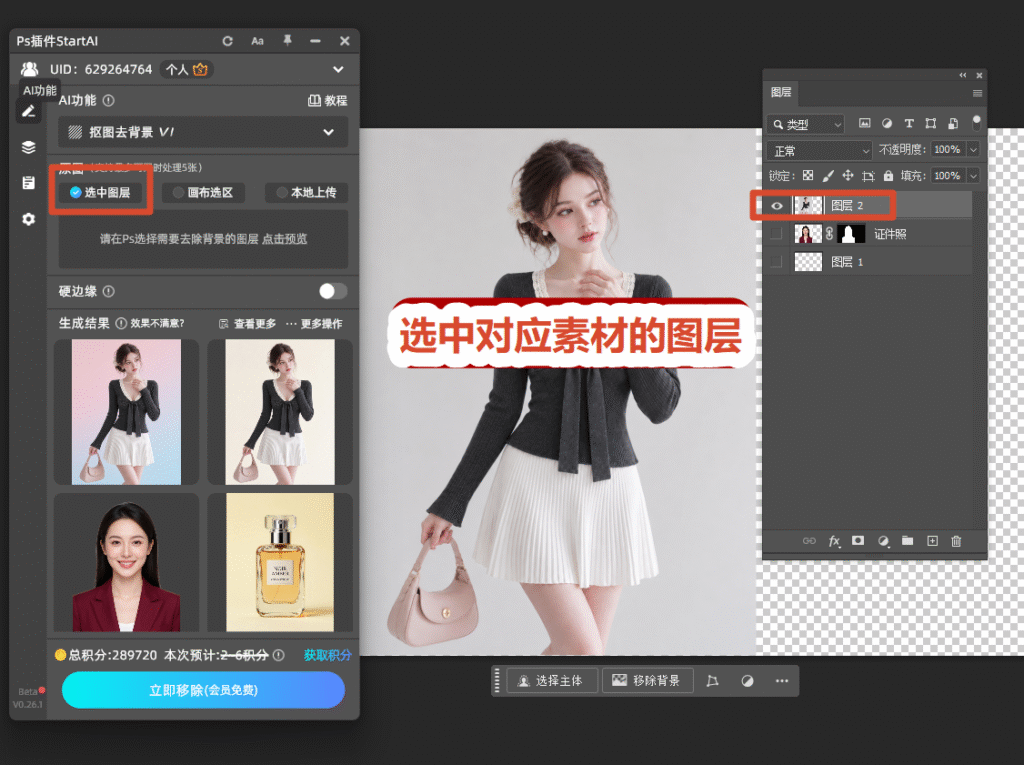Open the layers stack sidebar icon

(28, 147)
